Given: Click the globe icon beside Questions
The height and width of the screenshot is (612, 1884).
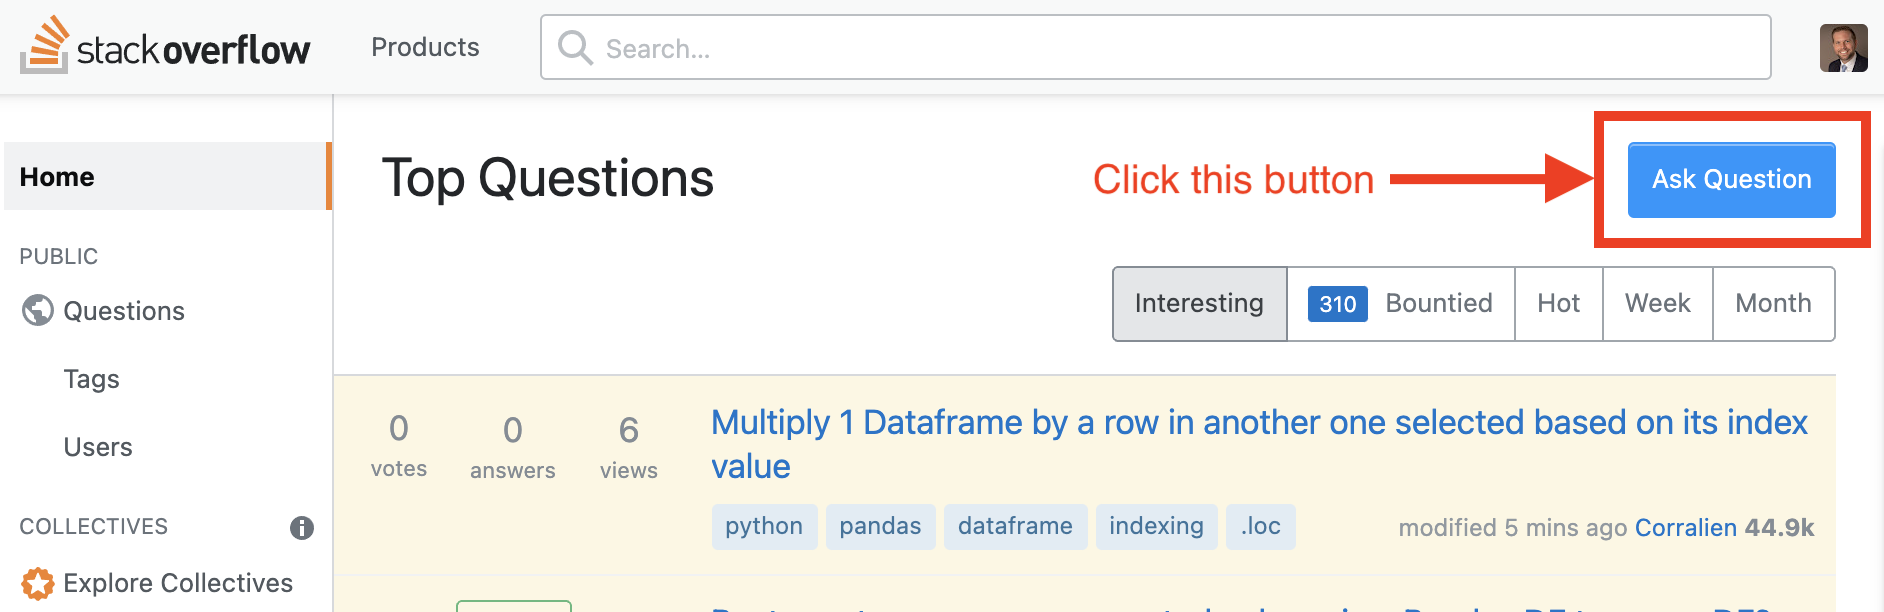Looking at the screenshot, I should point(38,311).
